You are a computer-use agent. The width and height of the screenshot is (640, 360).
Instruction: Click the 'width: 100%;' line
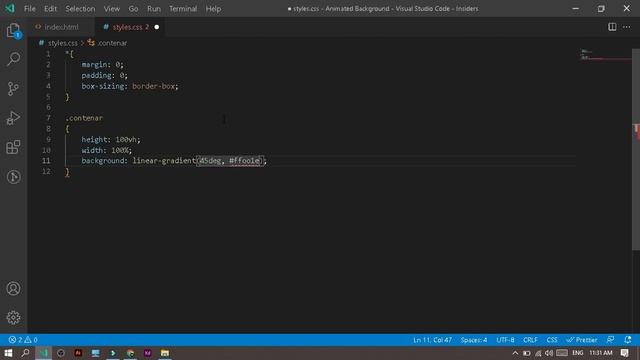107,150
